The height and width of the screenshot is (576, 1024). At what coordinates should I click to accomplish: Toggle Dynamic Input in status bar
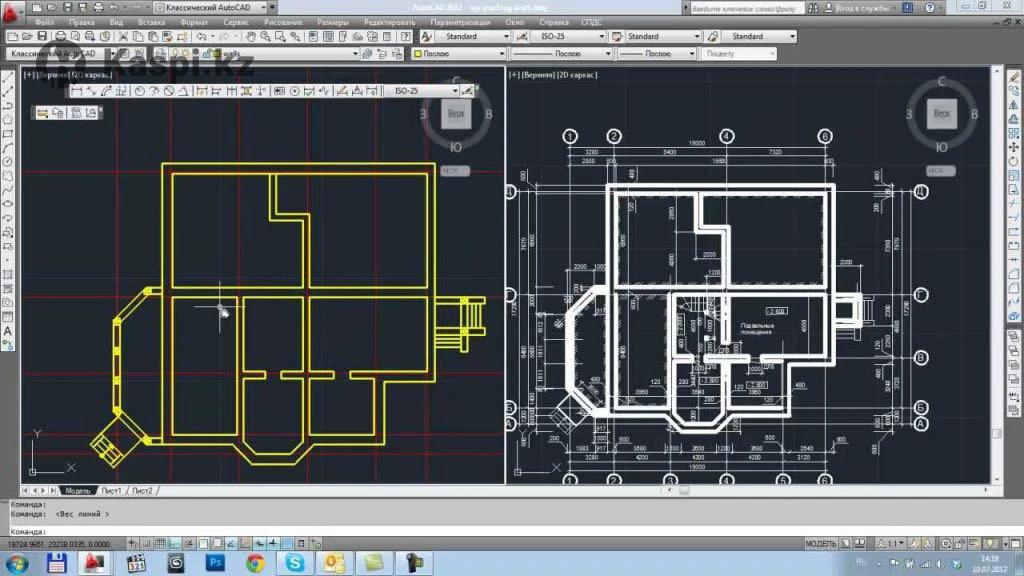[259, 543]
